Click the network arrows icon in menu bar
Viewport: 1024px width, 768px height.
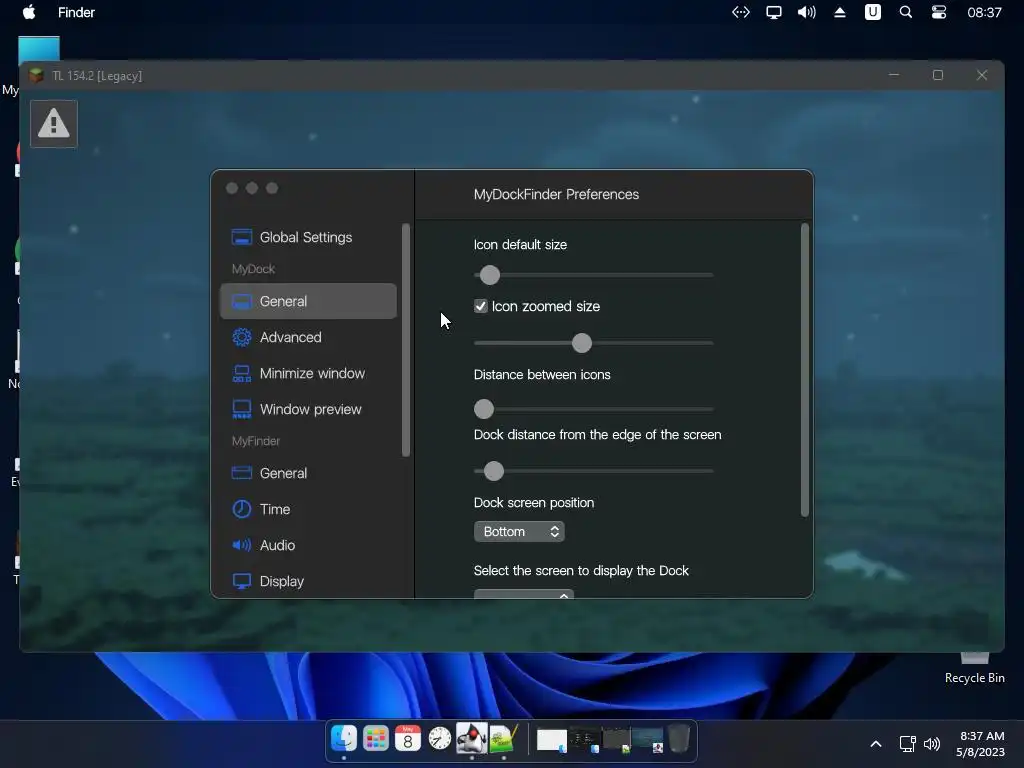741,12
